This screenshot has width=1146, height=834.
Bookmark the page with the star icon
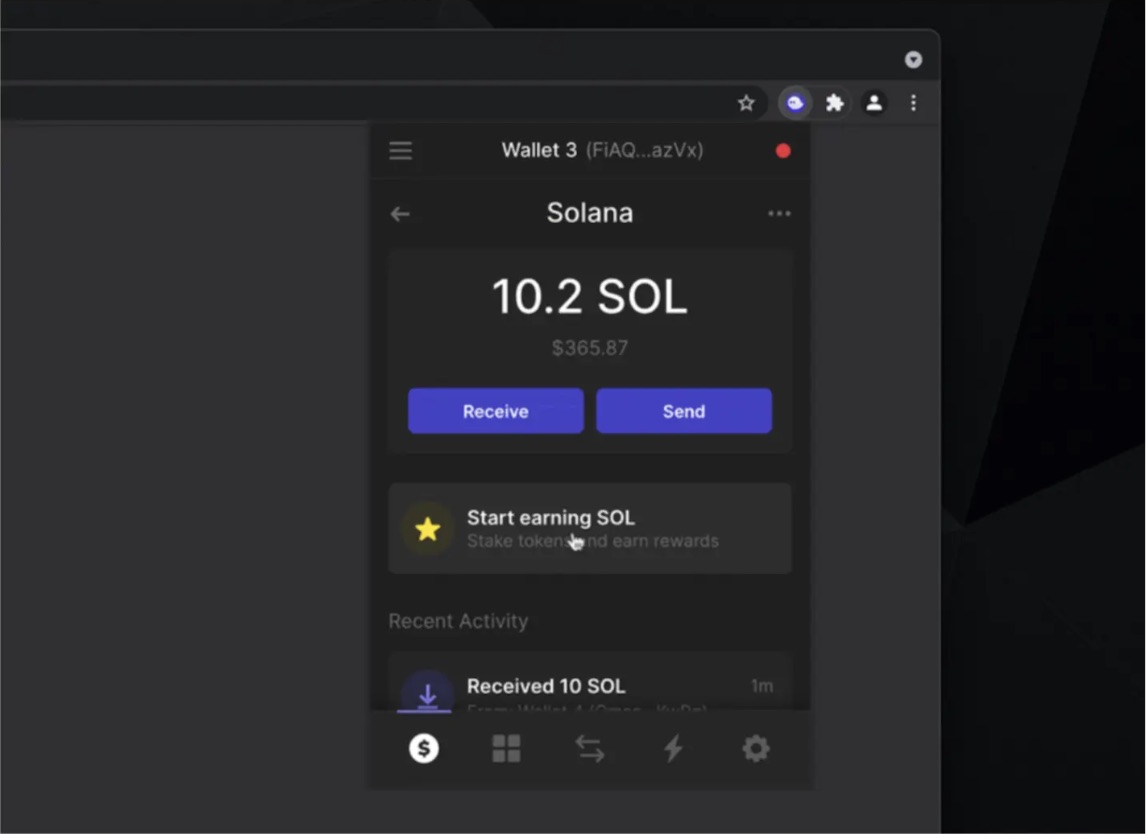pos(746,102)
